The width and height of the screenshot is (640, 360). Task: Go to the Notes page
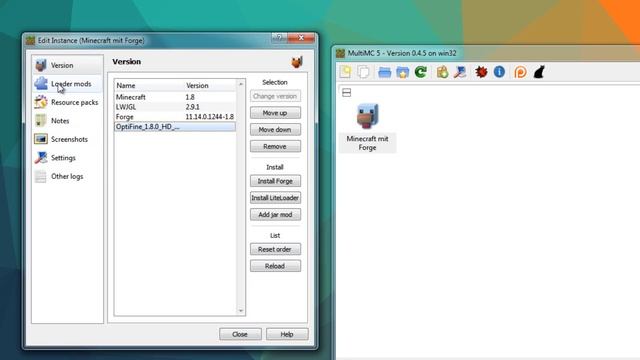coord(68,121)
